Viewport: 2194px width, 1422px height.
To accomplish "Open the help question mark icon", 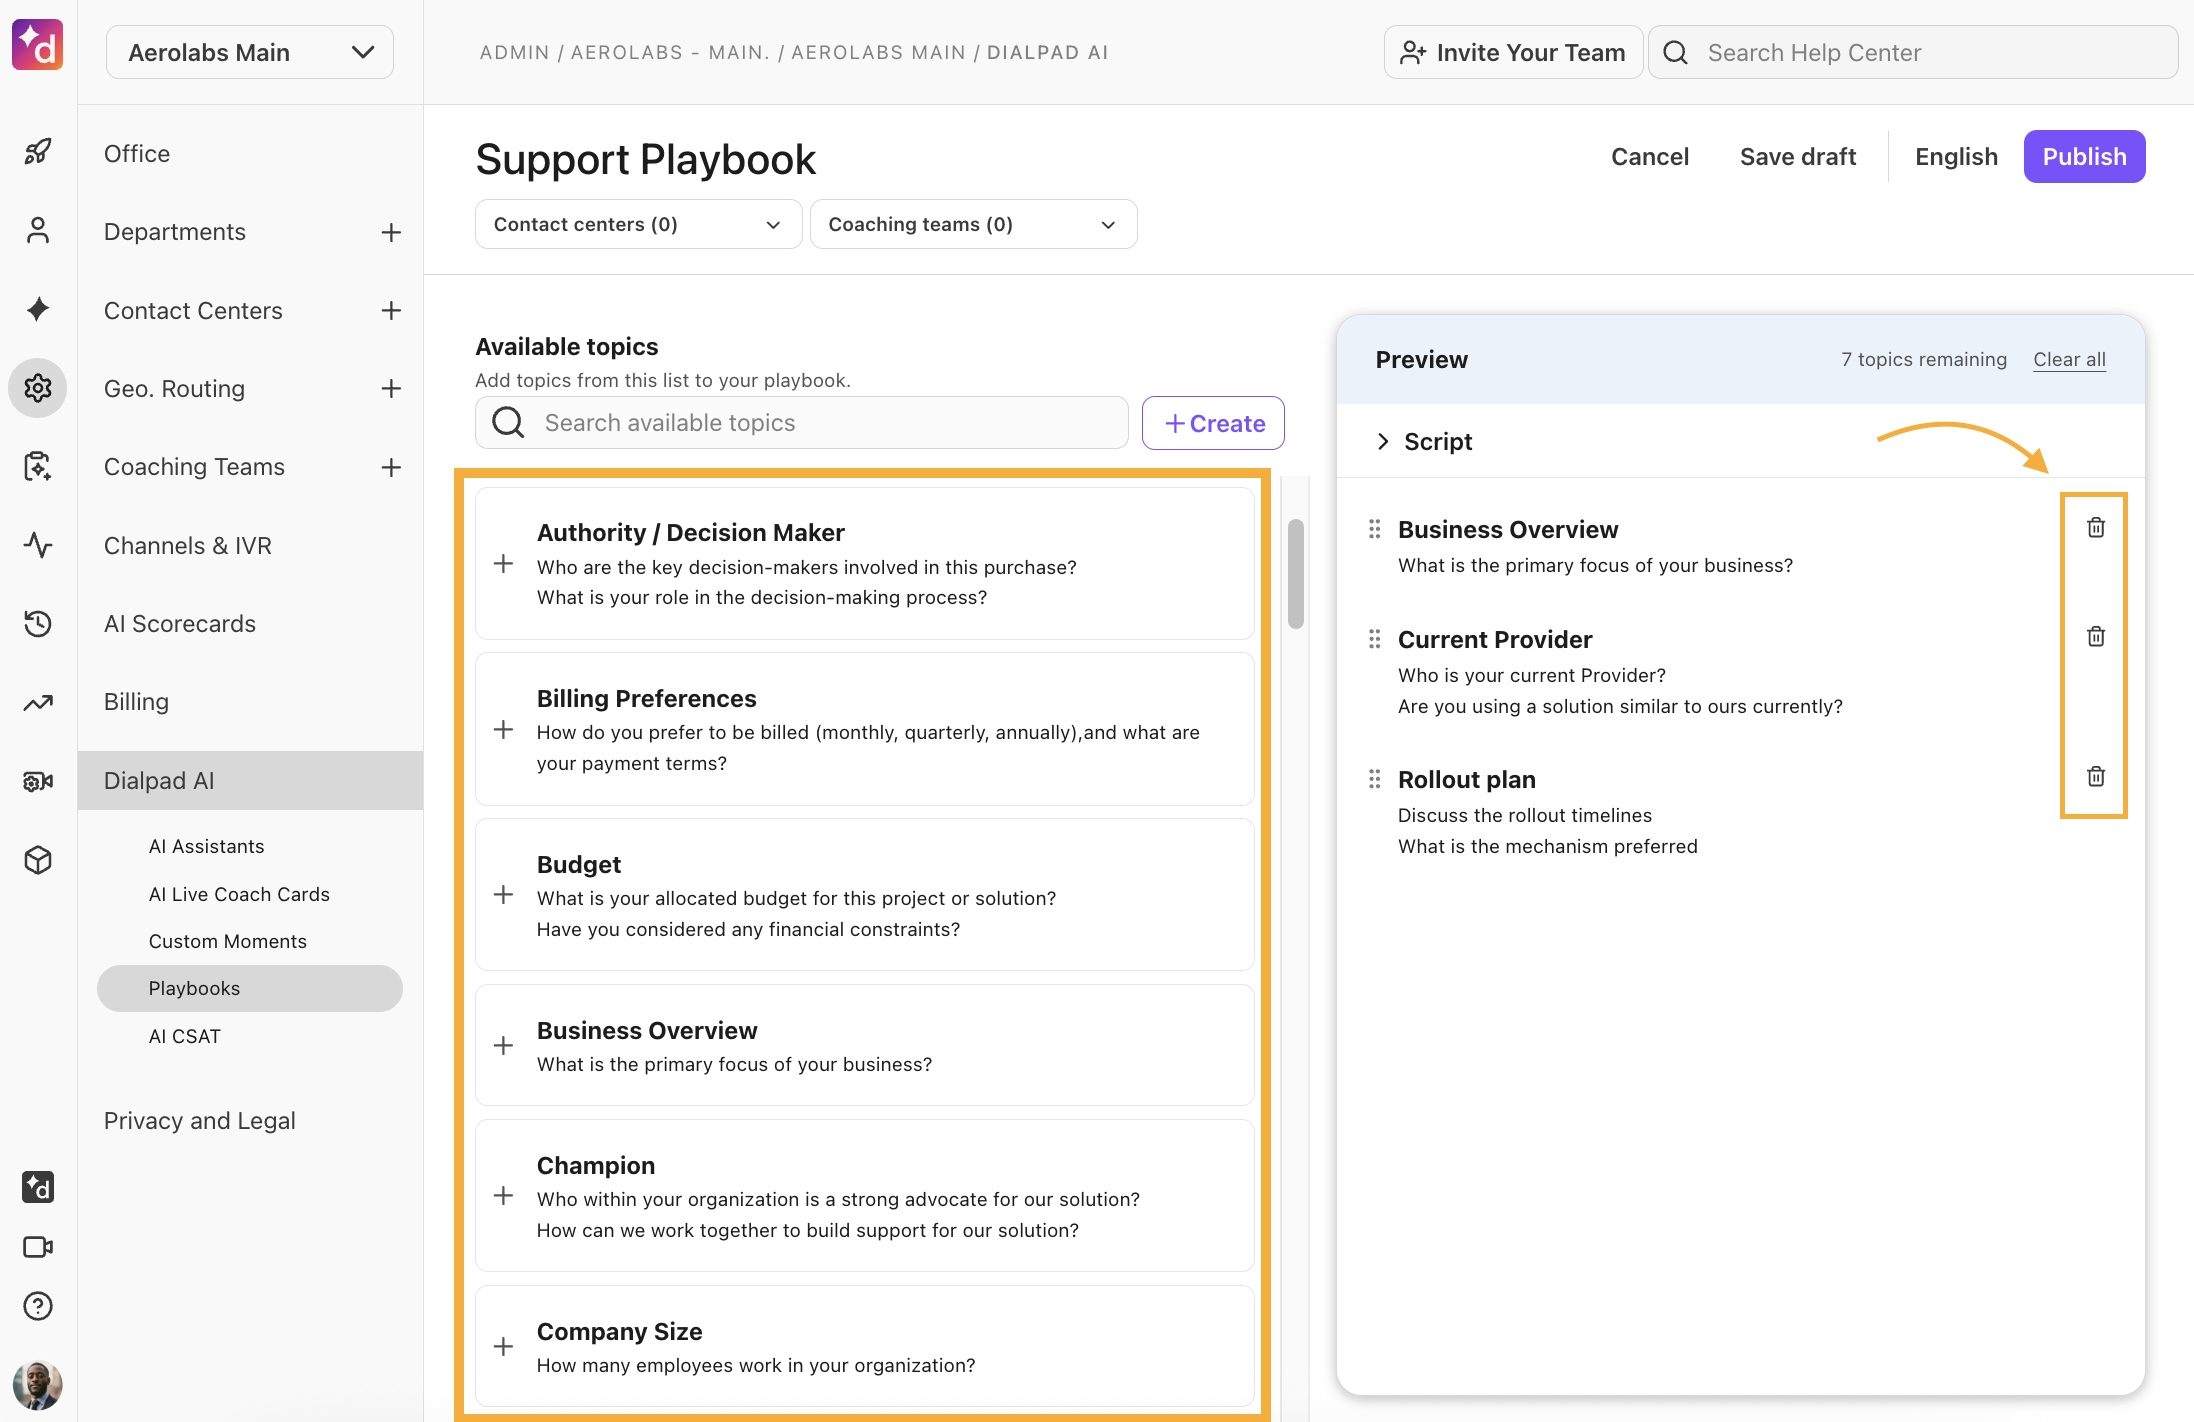I will click(38, 1306).
